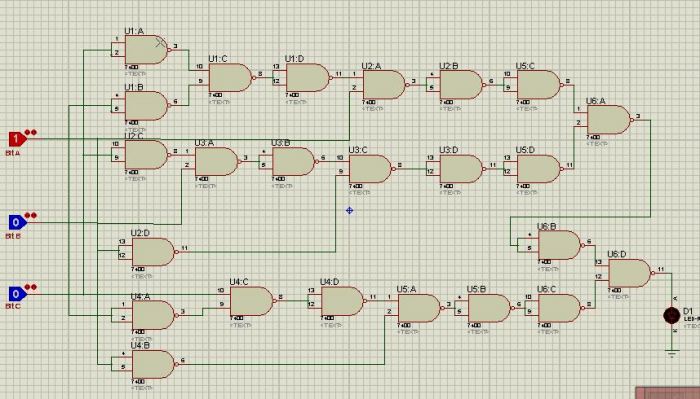Image resolution: width=700 pixels, height=399 pixels.
Task: Select the U2:A NAND gate
Action: coord(384,85)
